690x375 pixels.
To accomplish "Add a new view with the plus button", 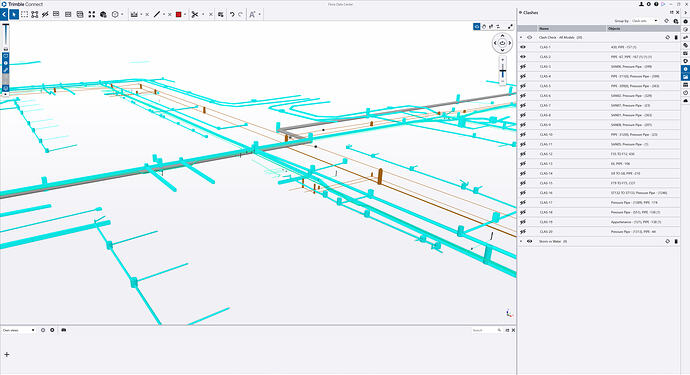I will [7, 354].
